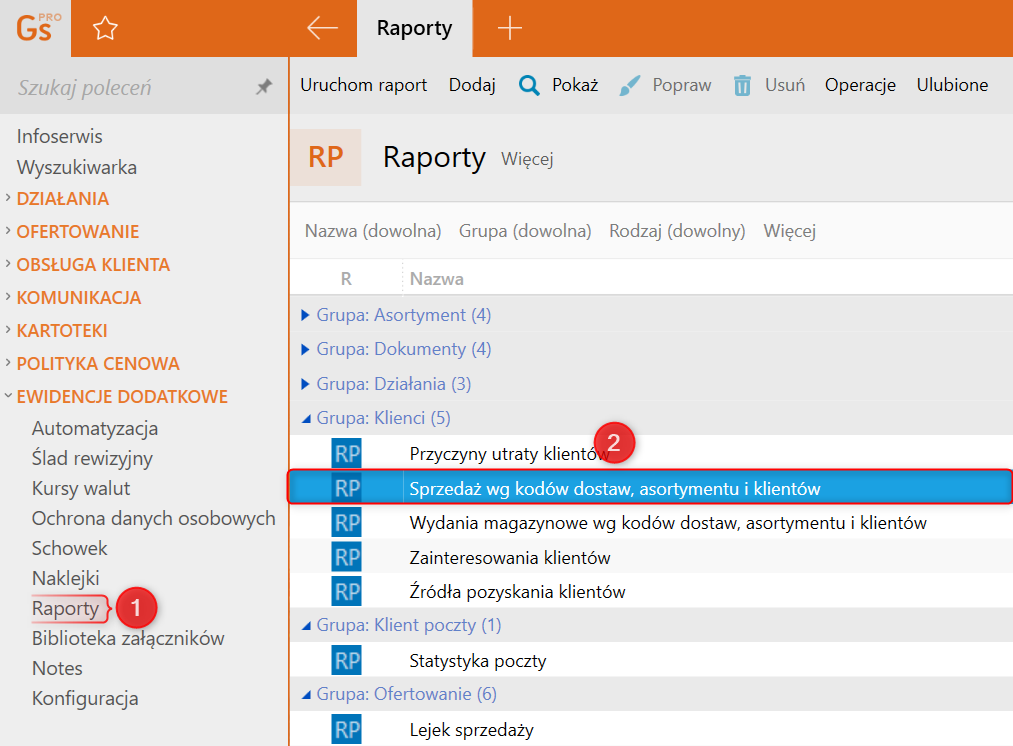The width and height of the screenshot is (1013, 746).
Task: Click the pin icon in search box
Action: [264, 88]
